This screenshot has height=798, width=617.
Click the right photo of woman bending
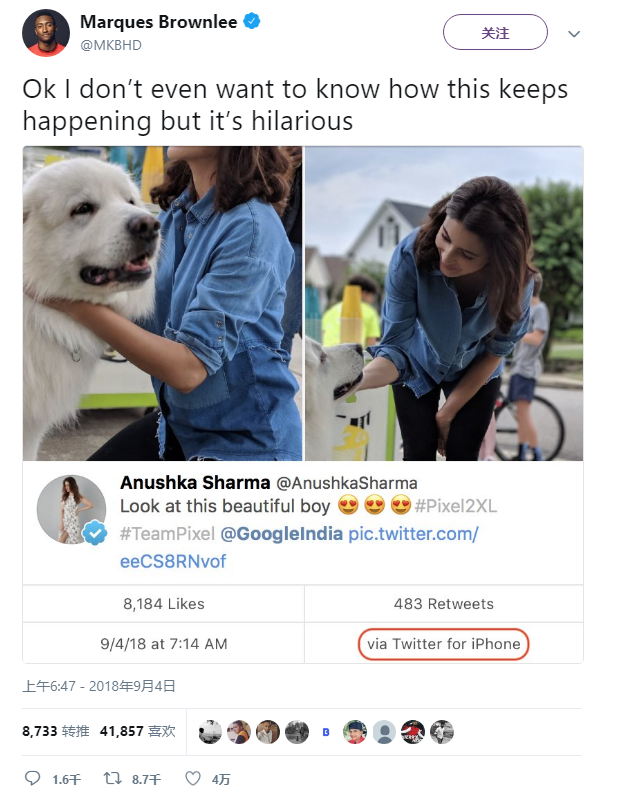coord(444,303)
